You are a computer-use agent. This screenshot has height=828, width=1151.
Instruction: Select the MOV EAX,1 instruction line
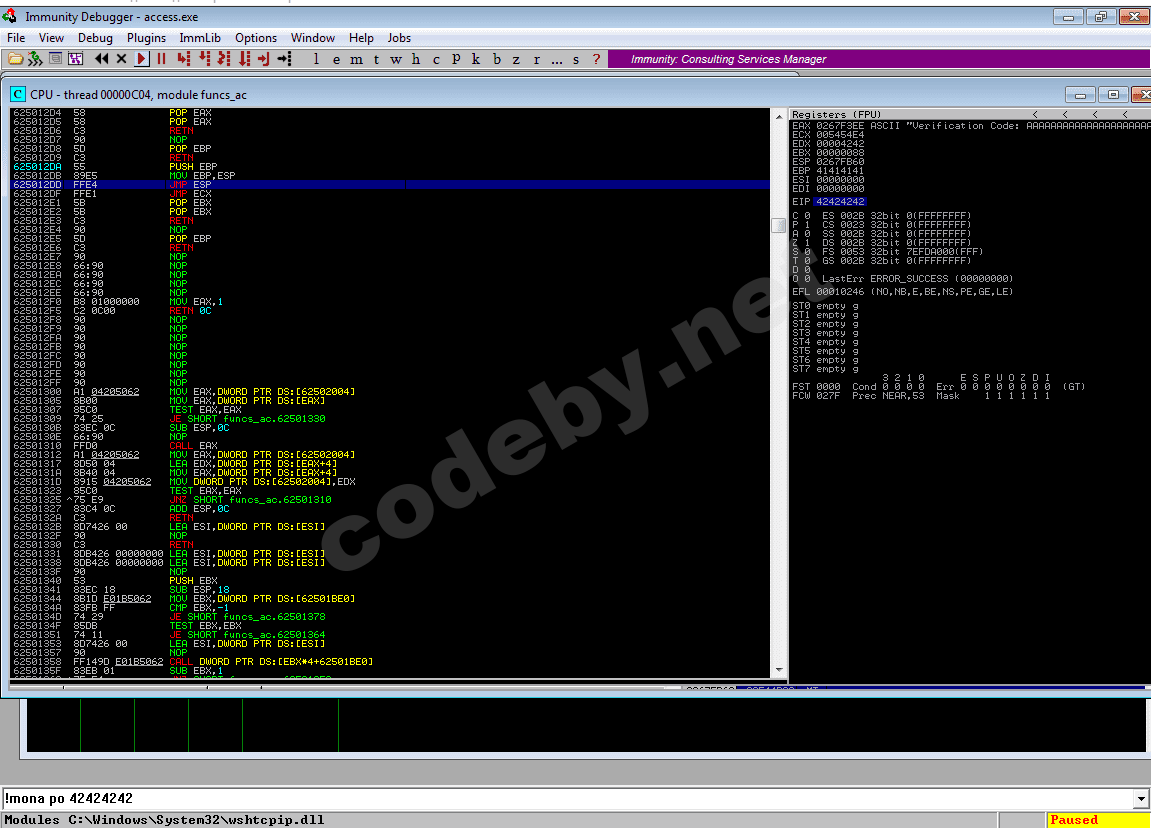pos(391,302)
